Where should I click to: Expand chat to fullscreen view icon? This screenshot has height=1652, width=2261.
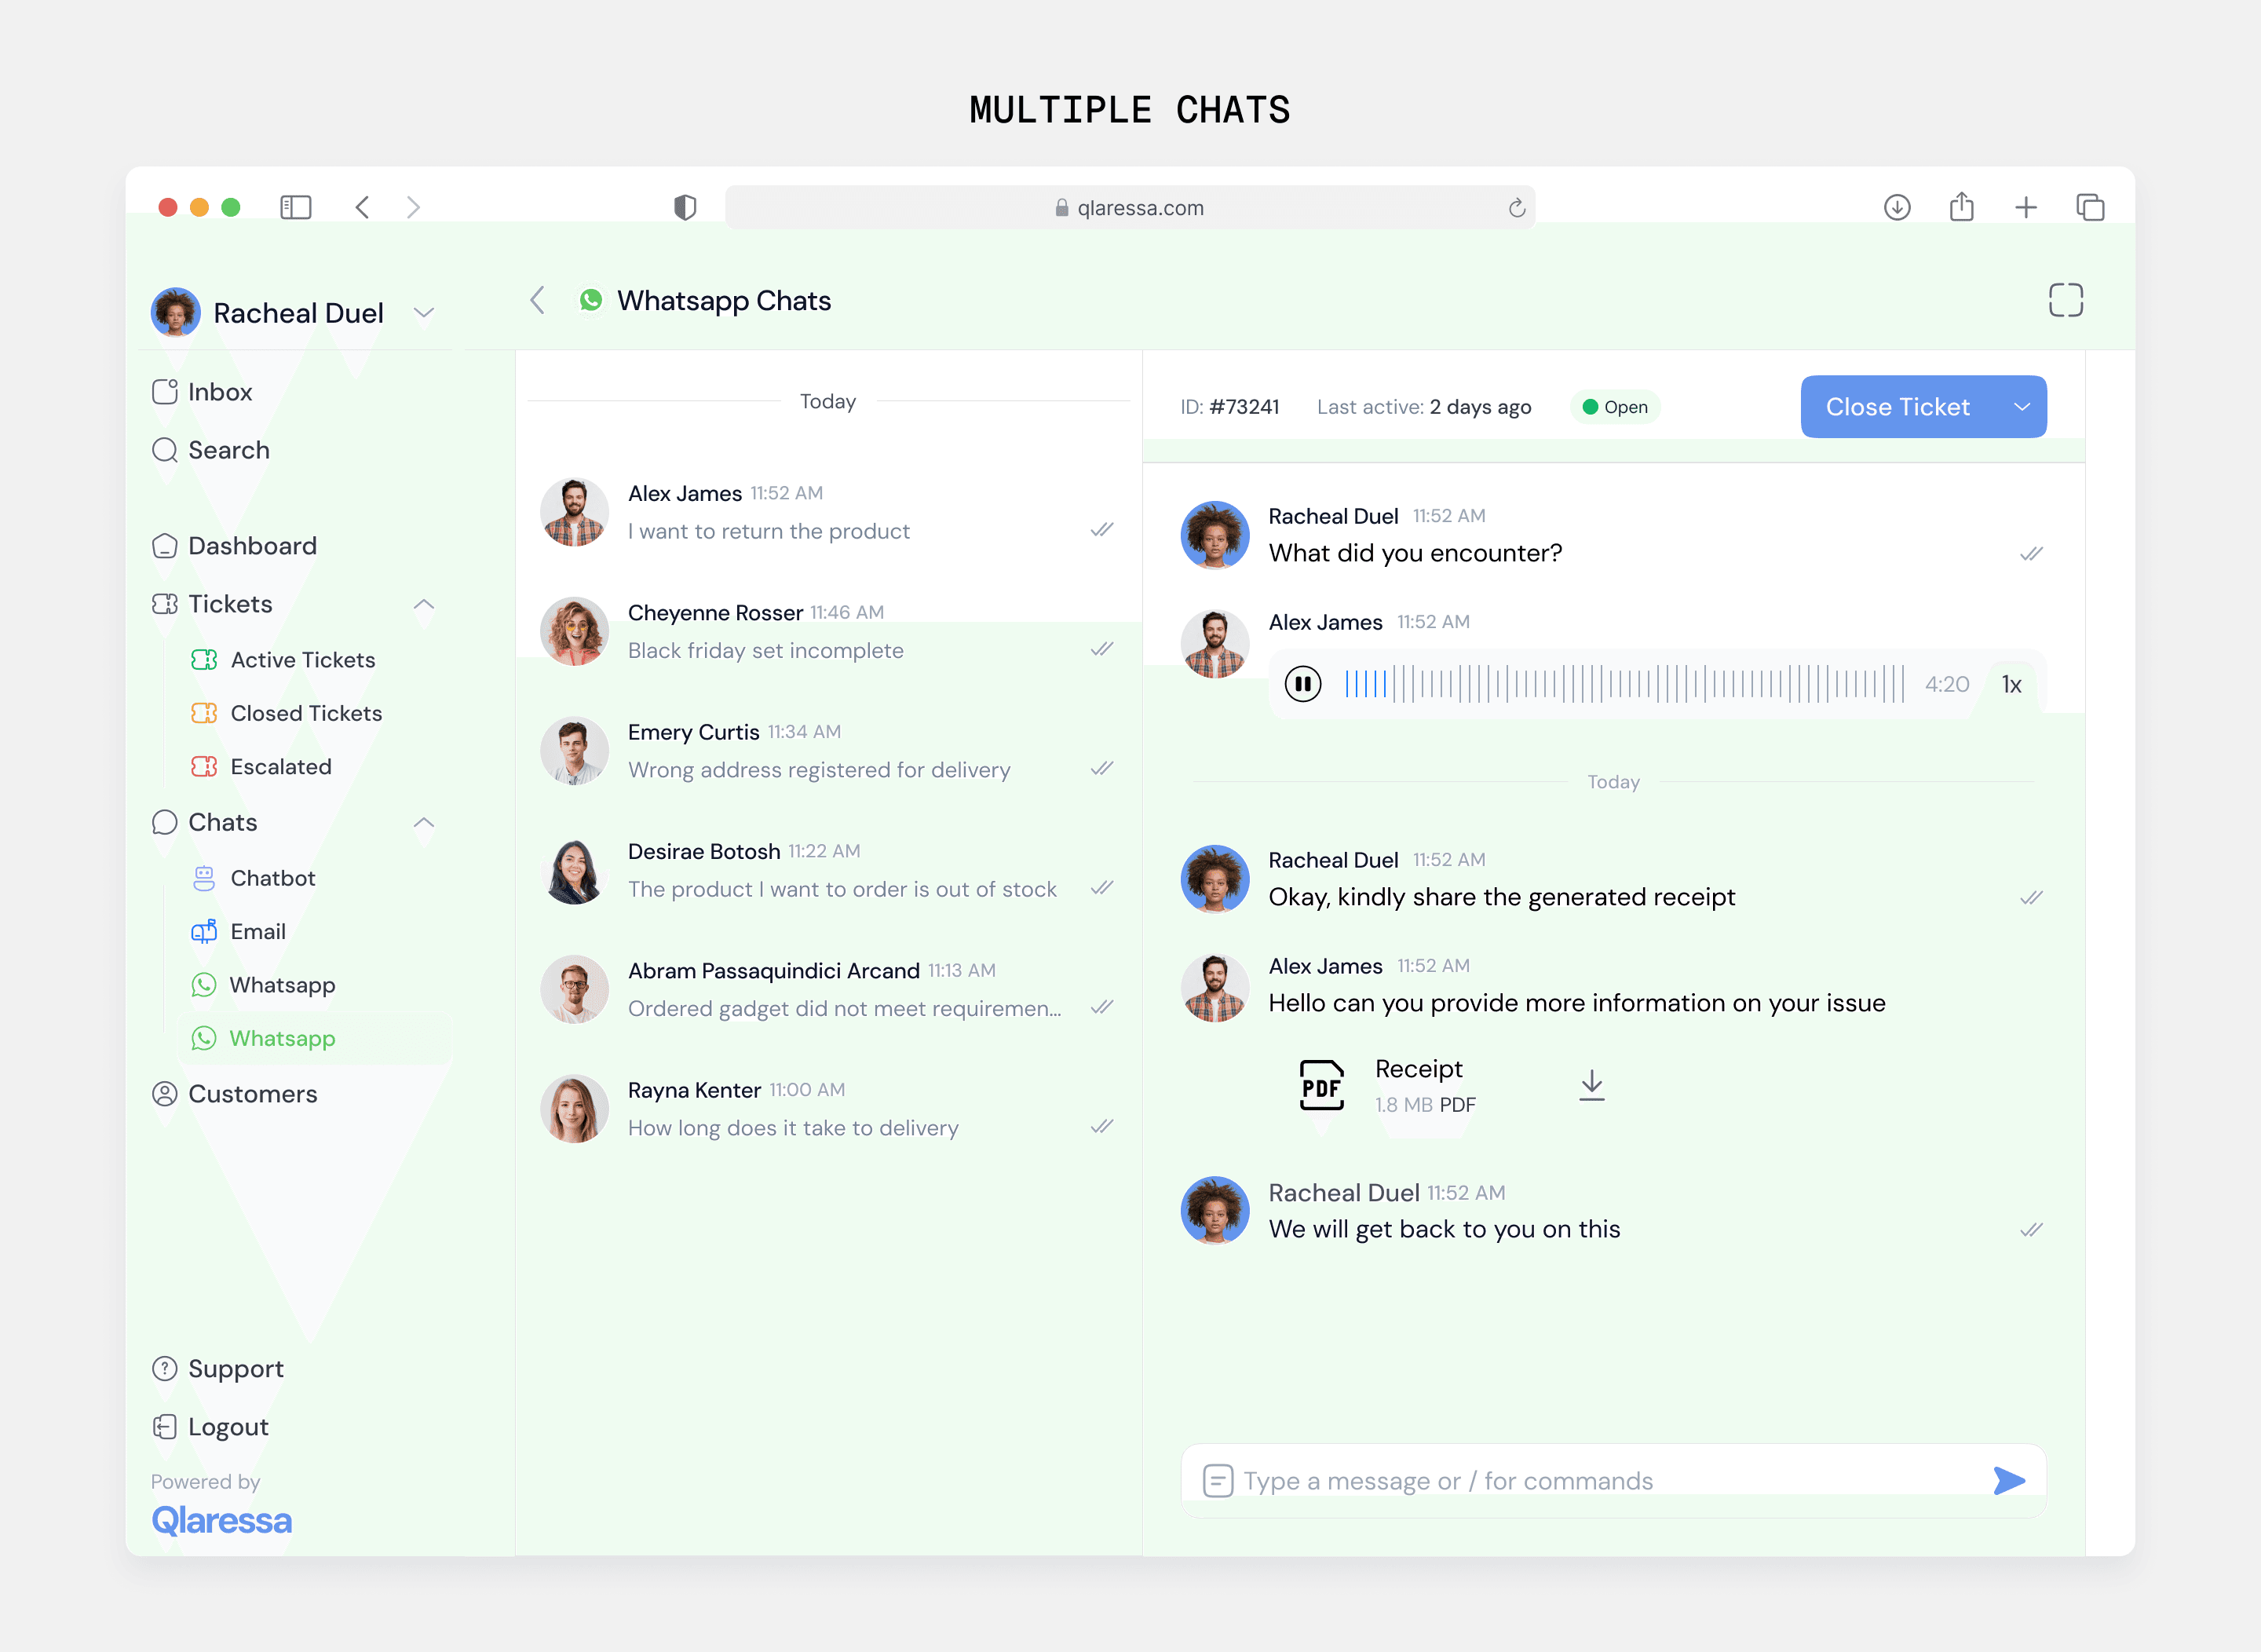(2065, 300)
